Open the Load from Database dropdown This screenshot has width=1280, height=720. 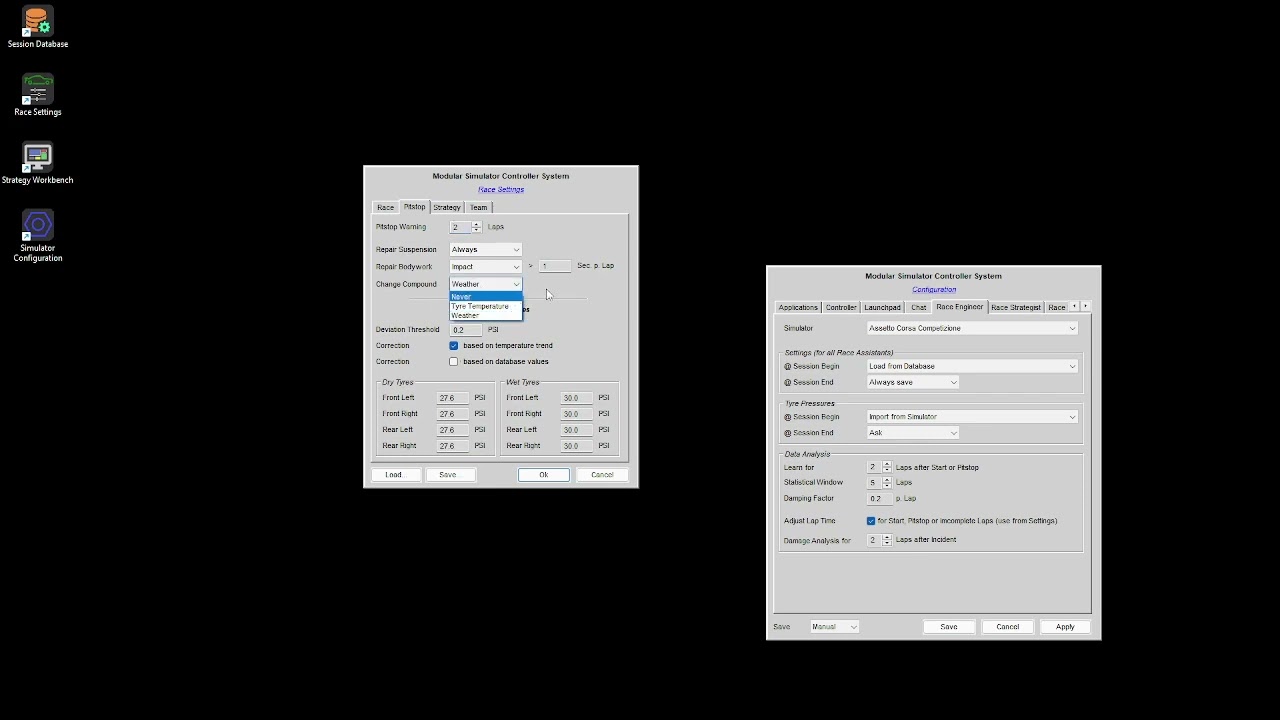coord(972,366)
